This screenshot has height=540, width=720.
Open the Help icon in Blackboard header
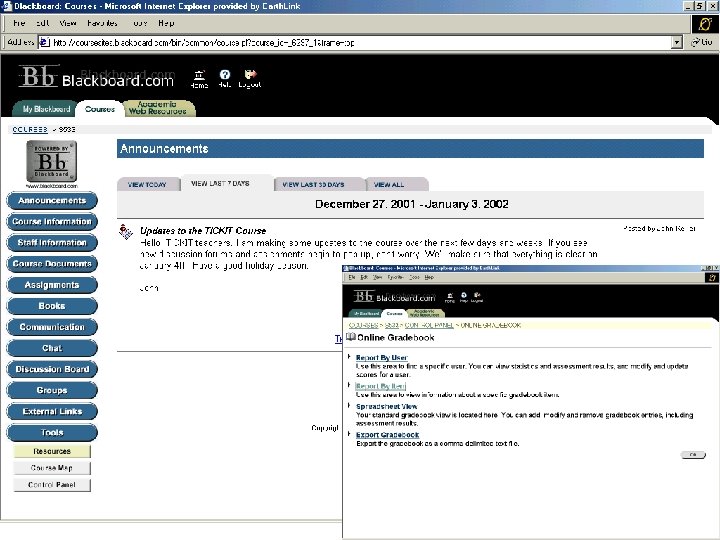pos(225,78)
